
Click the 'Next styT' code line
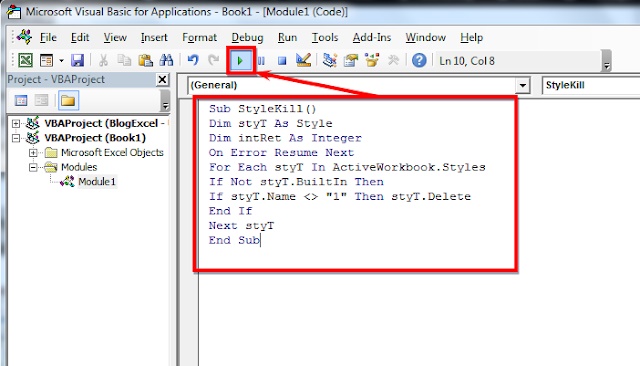tap(241, 226)
